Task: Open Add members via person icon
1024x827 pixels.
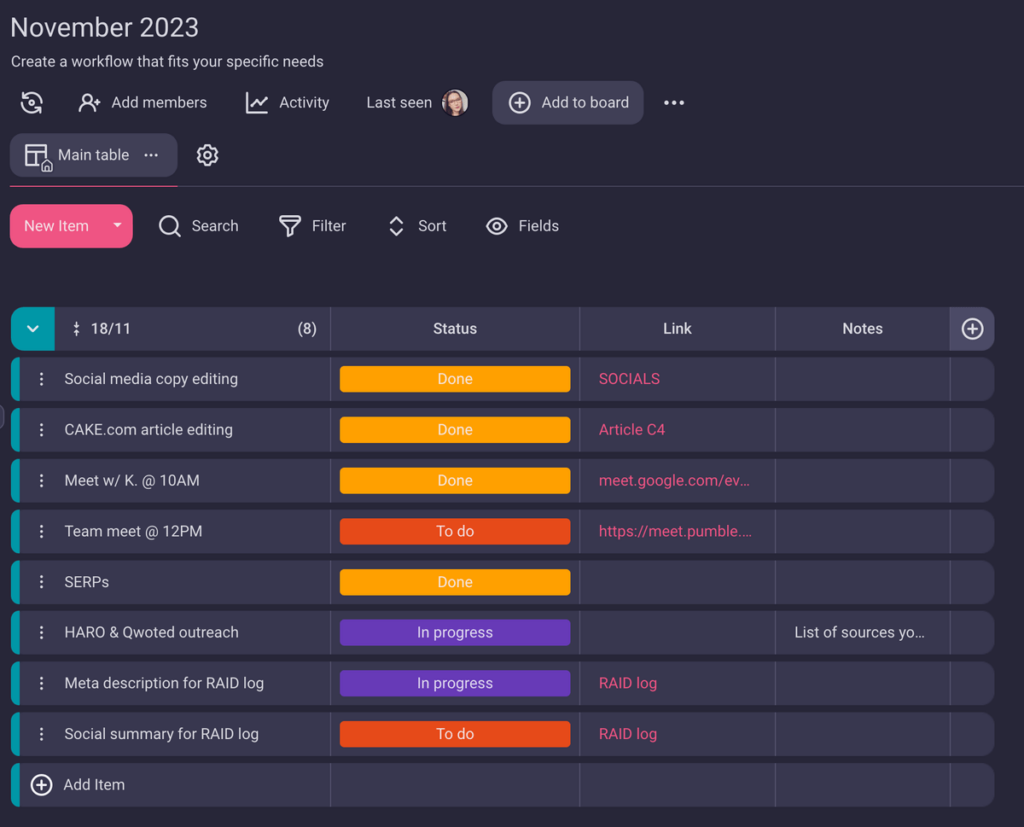Action: pos(90,102)
